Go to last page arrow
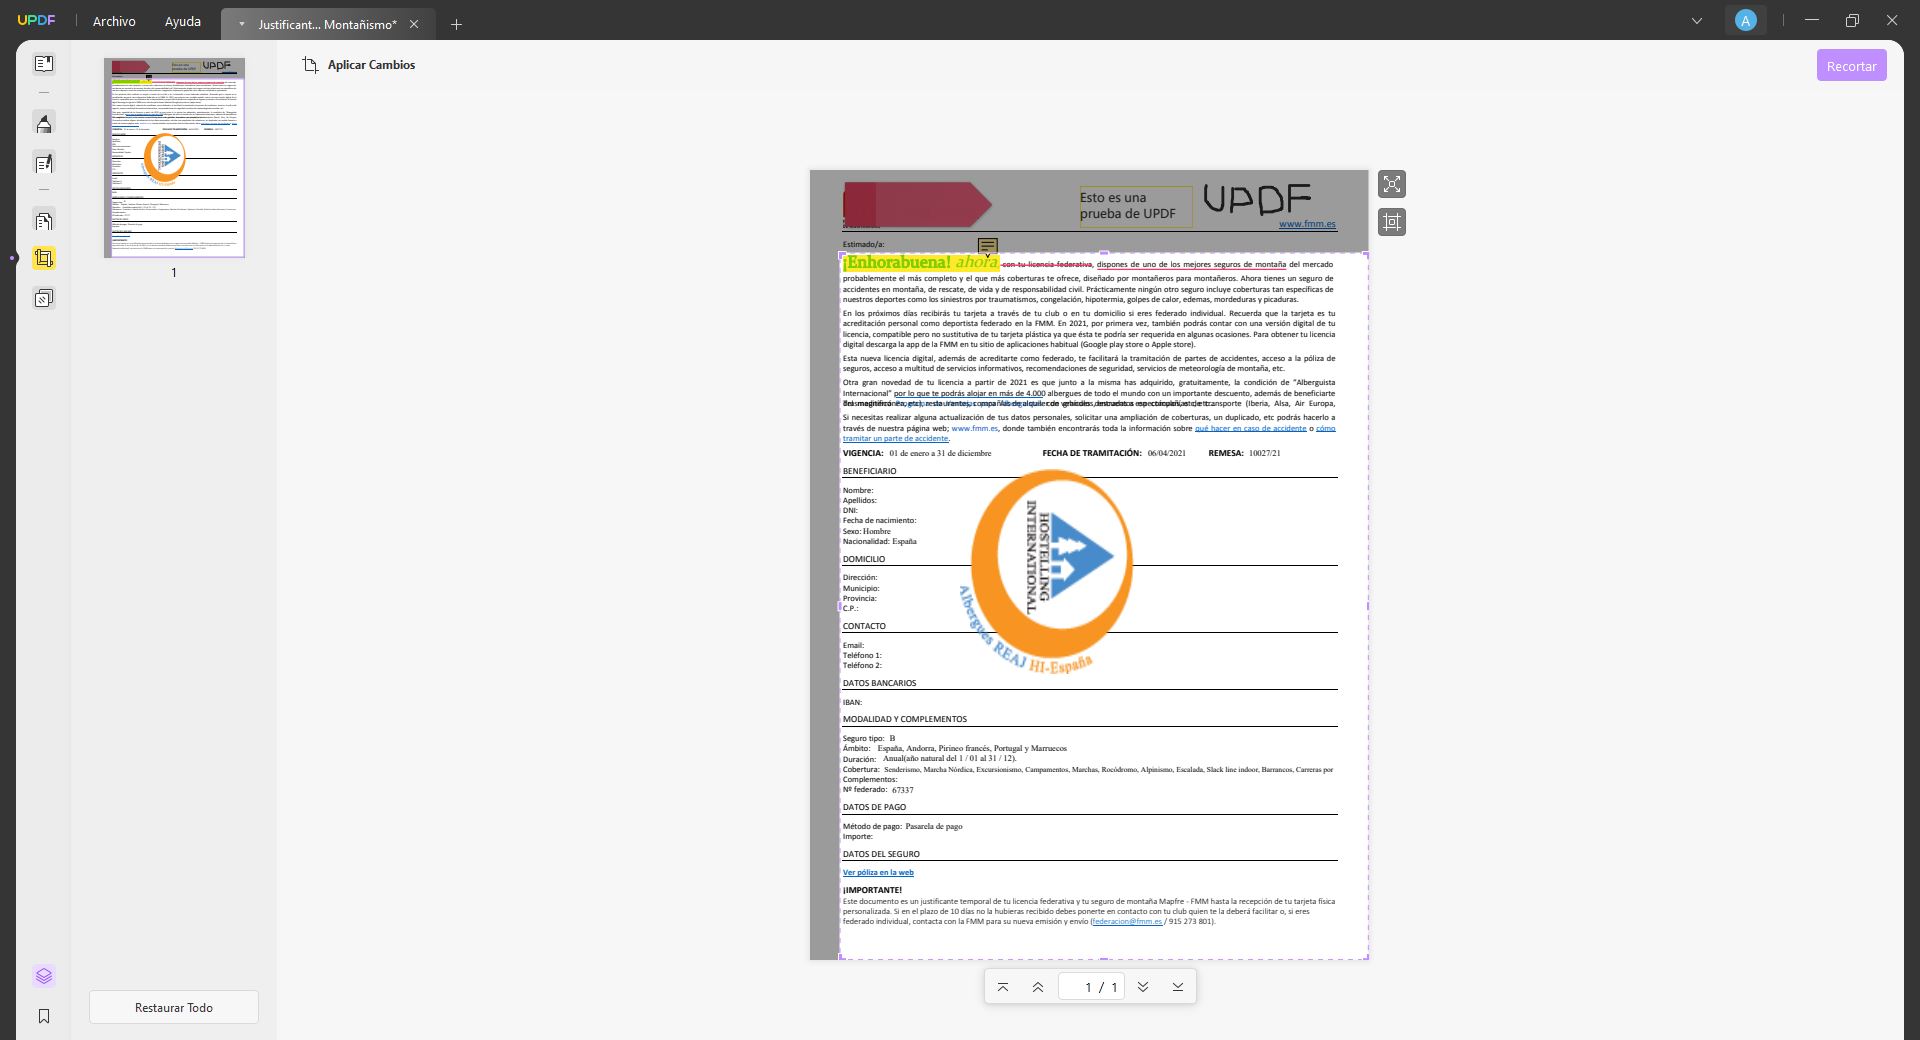1920x1040 pixels. pos(1178,987)
